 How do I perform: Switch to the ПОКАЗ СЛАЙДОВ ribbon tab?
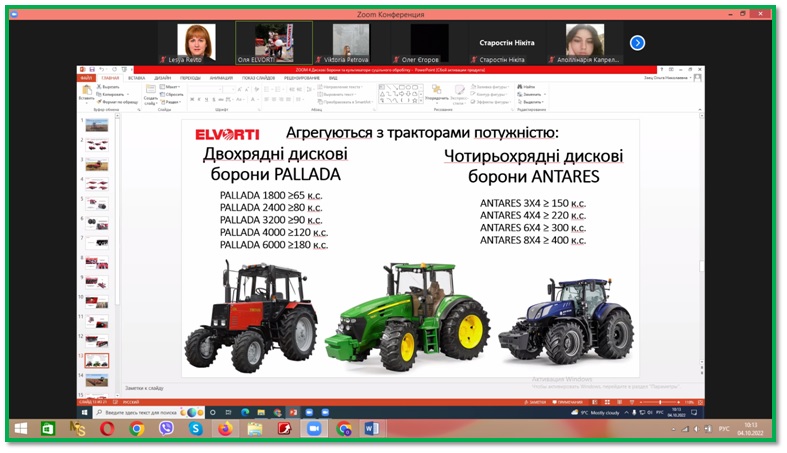[258, 78]
